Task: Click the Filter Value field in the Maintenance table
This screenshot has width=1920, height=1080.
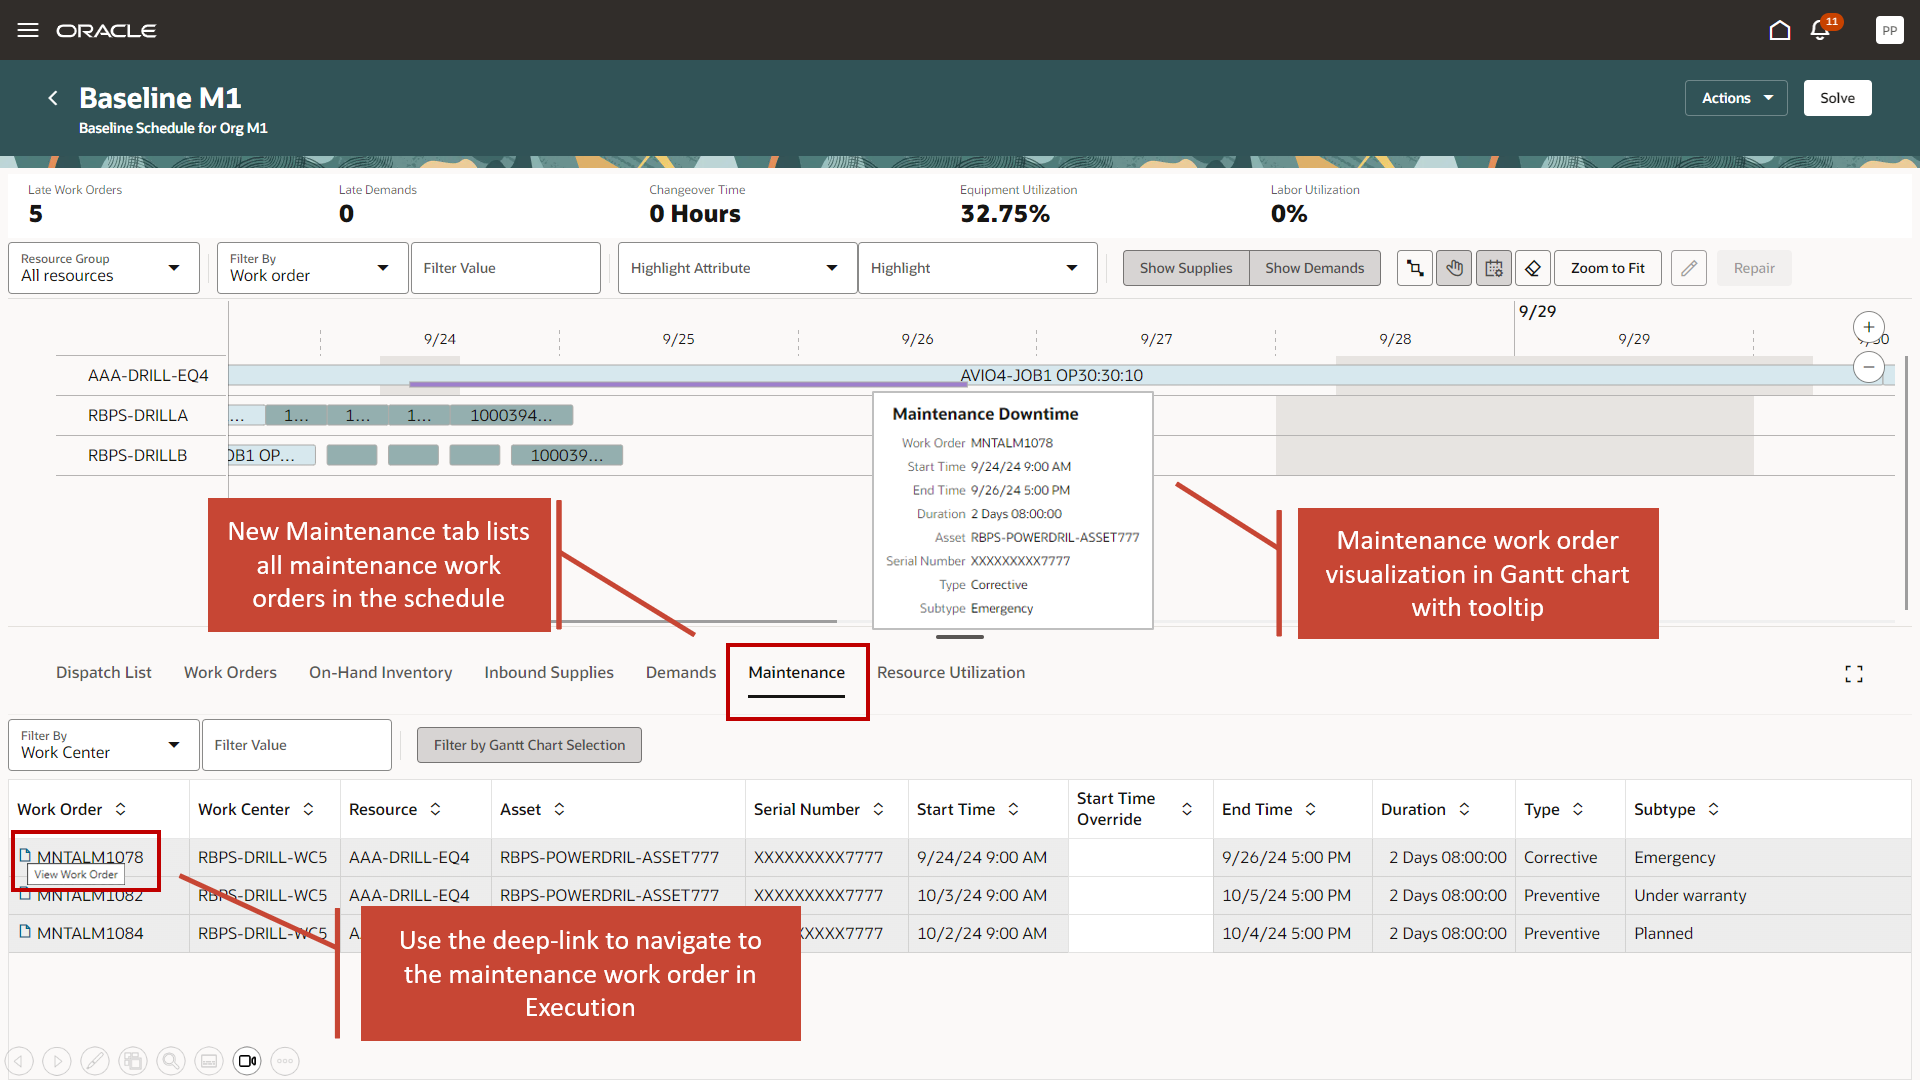Action: click(x=296, y=745)
